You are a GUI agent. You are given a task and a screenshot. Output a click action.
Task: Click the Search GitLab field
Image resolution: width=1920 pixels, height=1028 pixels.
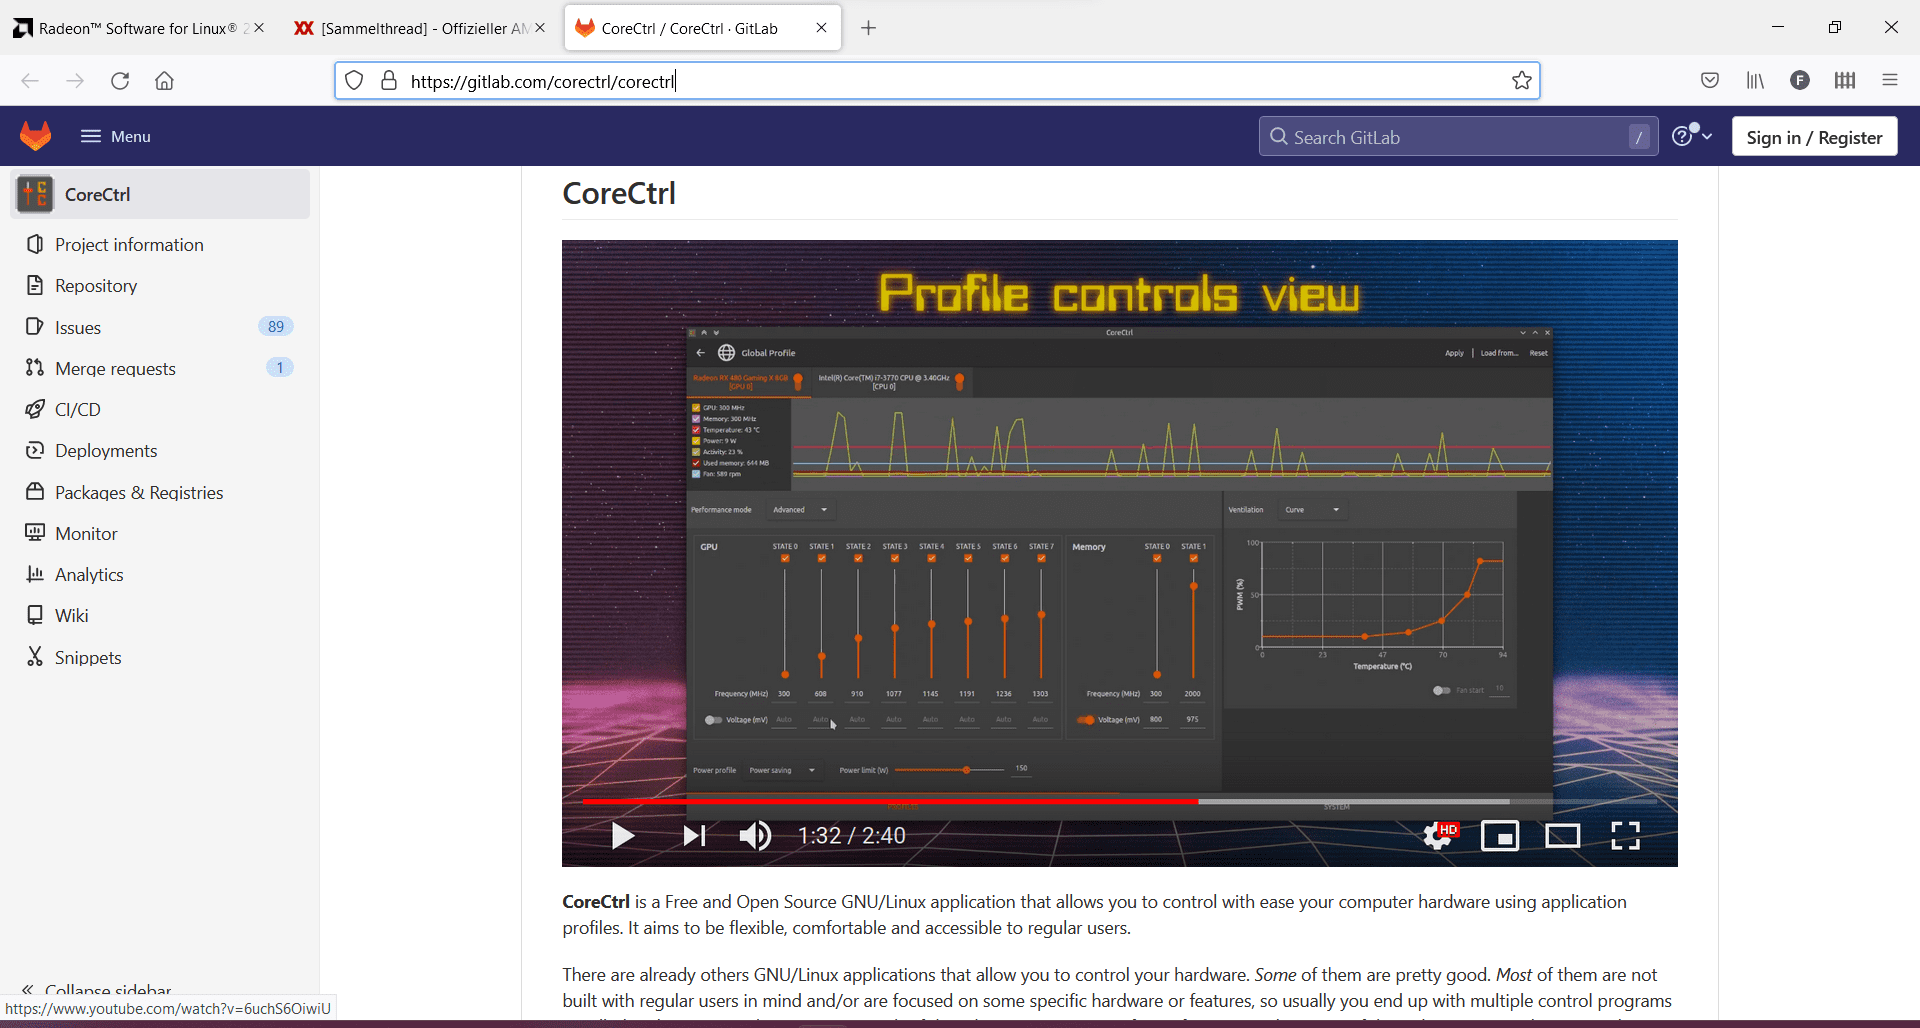coord(1458,137)
